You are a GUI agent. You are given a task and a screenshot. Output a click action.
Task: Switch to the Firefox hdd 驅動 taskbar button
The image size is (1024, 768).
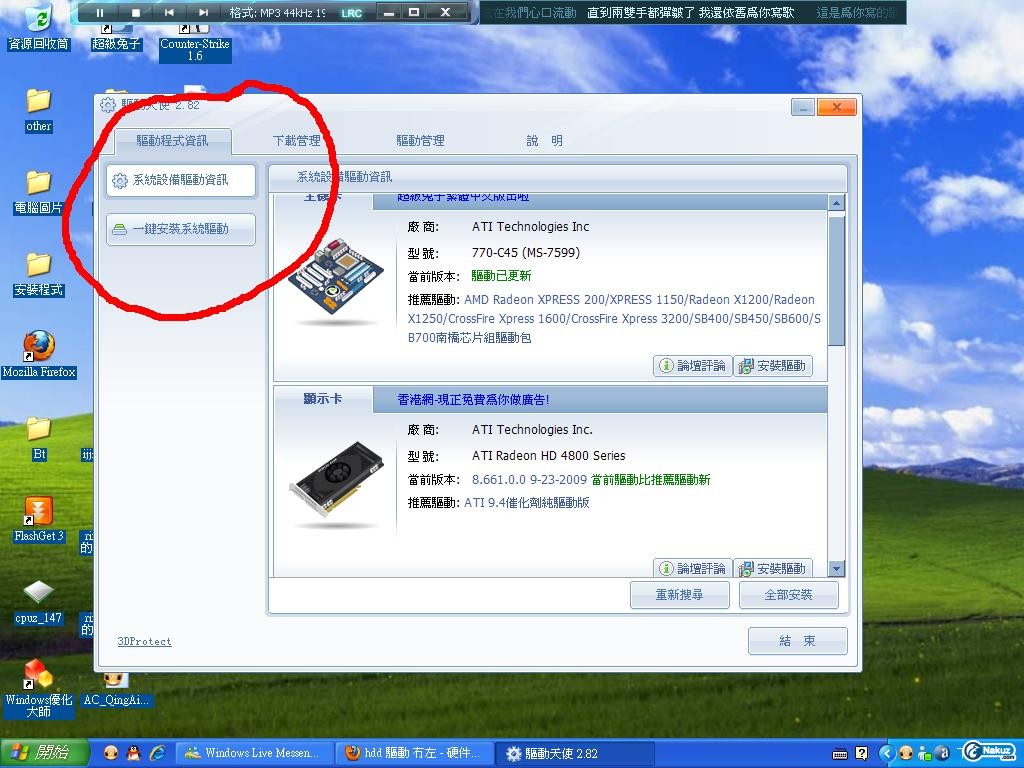click(x=415, y=754)
